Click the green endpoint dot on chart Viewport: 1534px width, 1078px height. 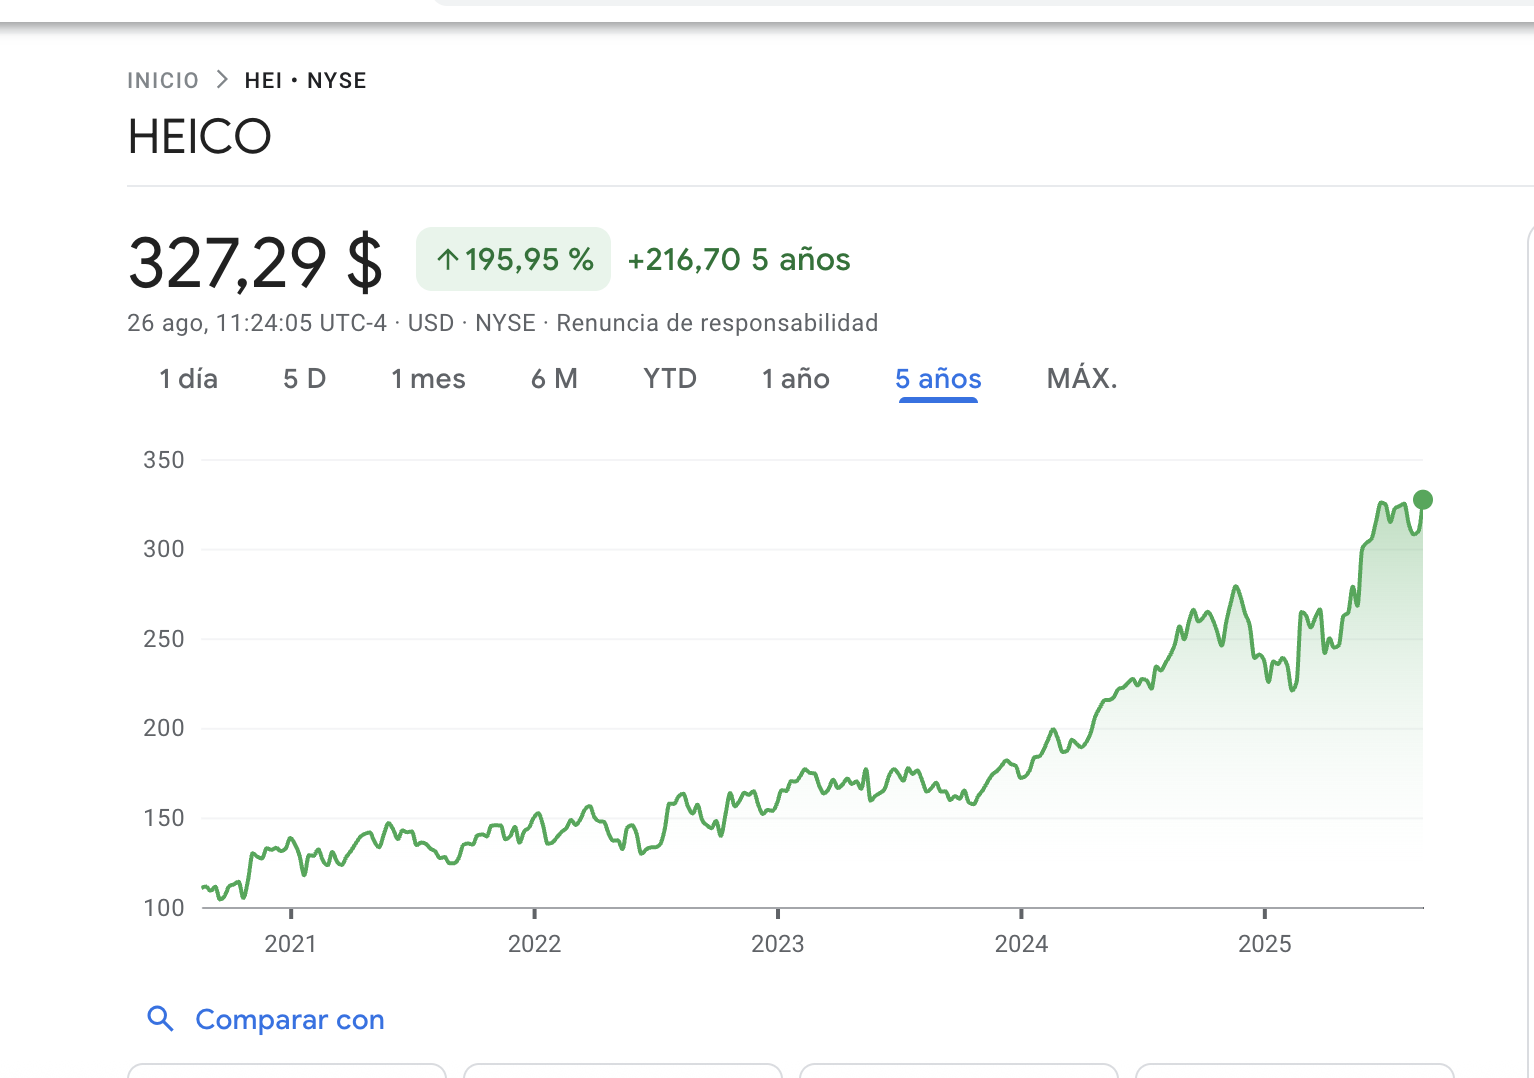click(x=1422, y=500)
